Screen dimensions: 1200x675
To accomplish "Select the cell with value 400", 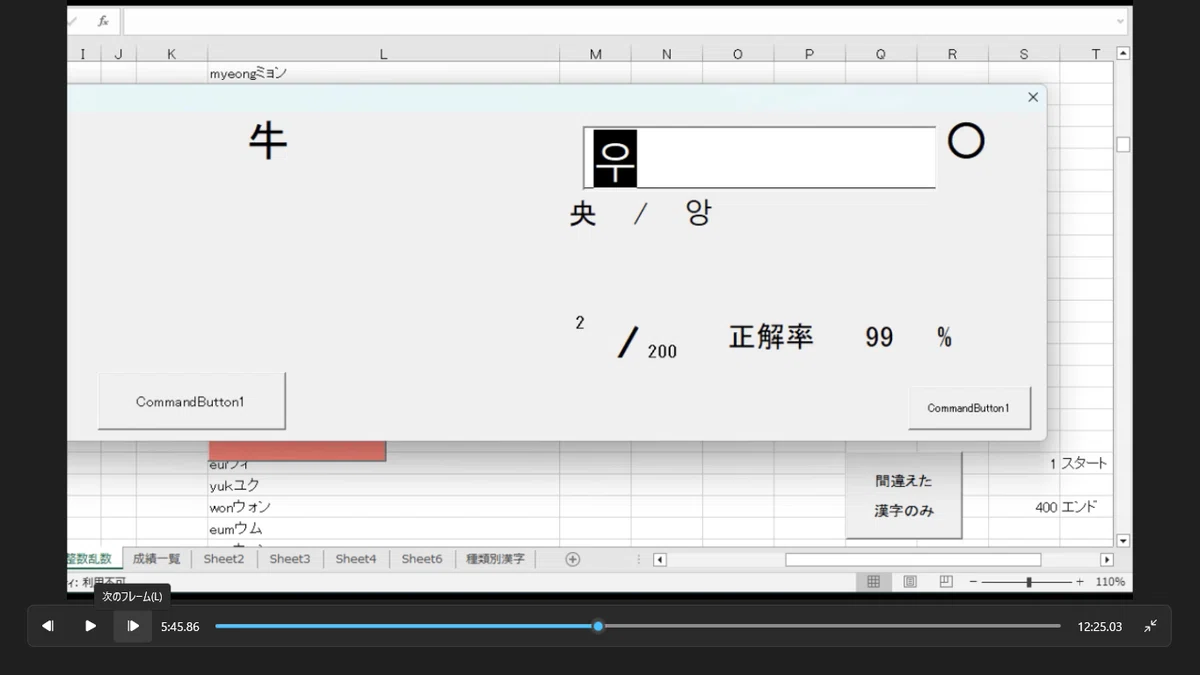I will (1024, 507).
